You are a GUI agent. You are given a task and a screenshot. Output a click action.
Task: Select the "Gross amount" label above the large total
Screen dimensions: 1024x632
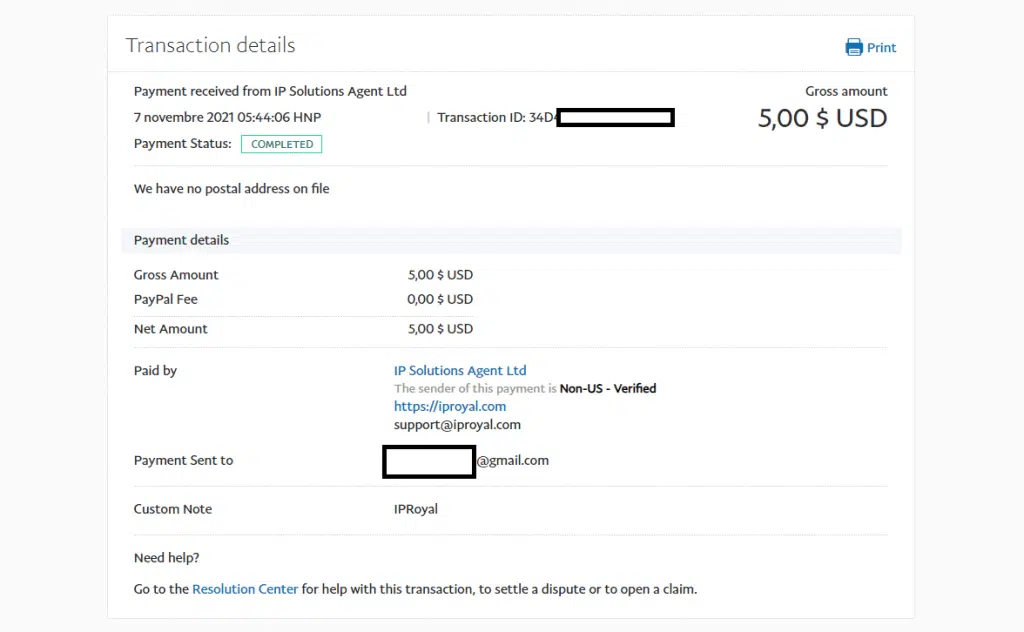(846, 91)
